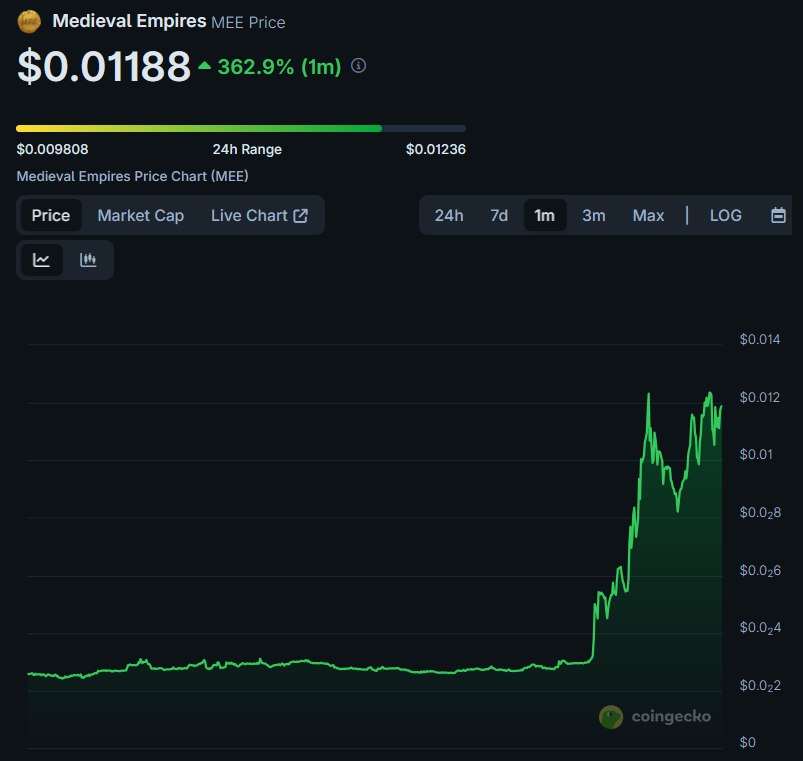Viewport: 803px width, 761px height.
Task: Click the $0.01236 24h high value
Action: pyautogui.click(x=436, y=149)
